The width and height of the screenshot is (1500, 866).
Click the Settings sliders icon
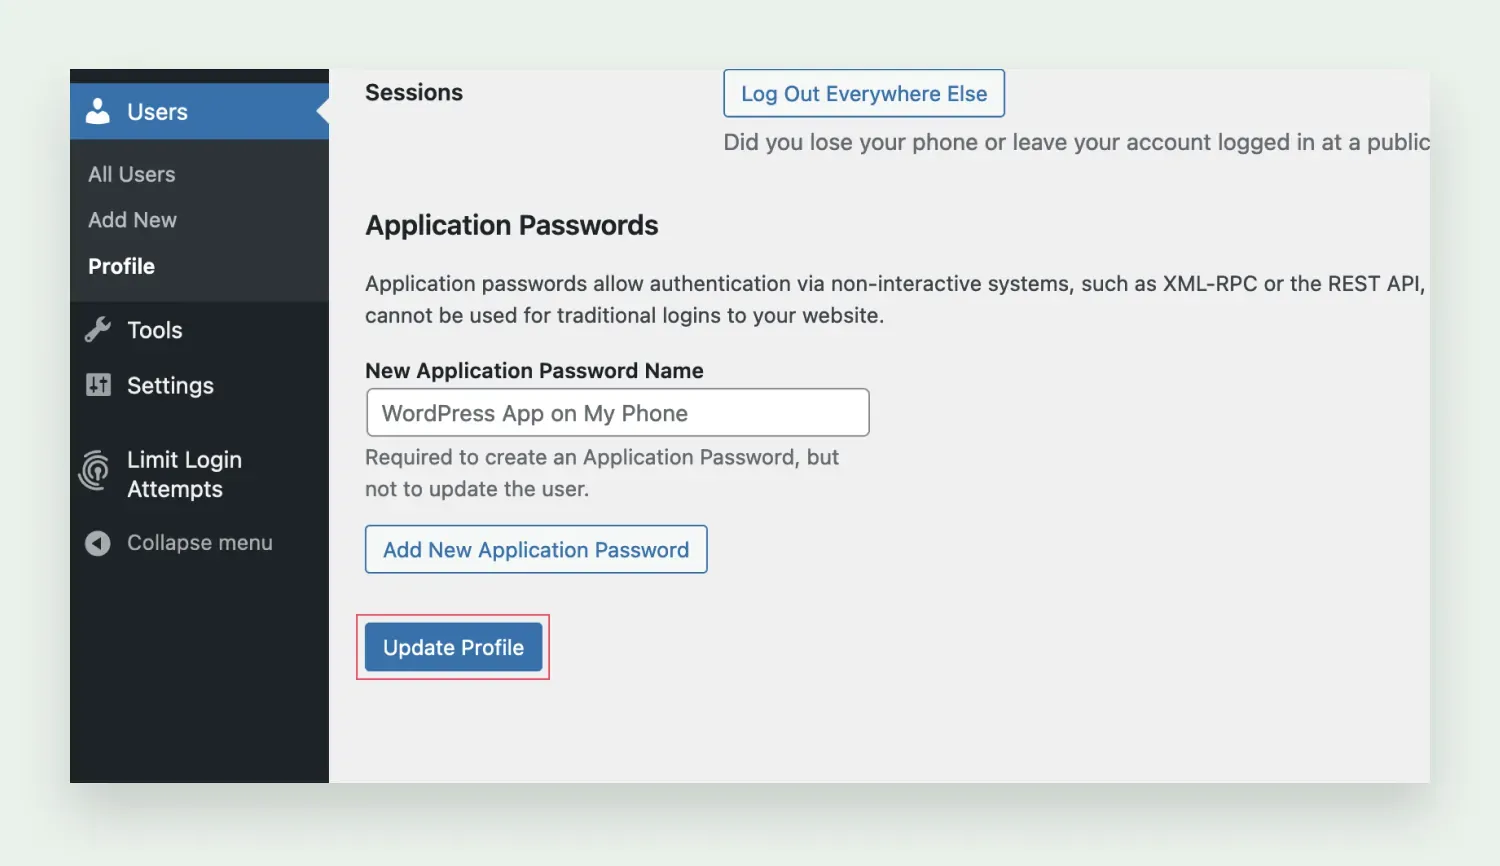(x=98, y=385)
